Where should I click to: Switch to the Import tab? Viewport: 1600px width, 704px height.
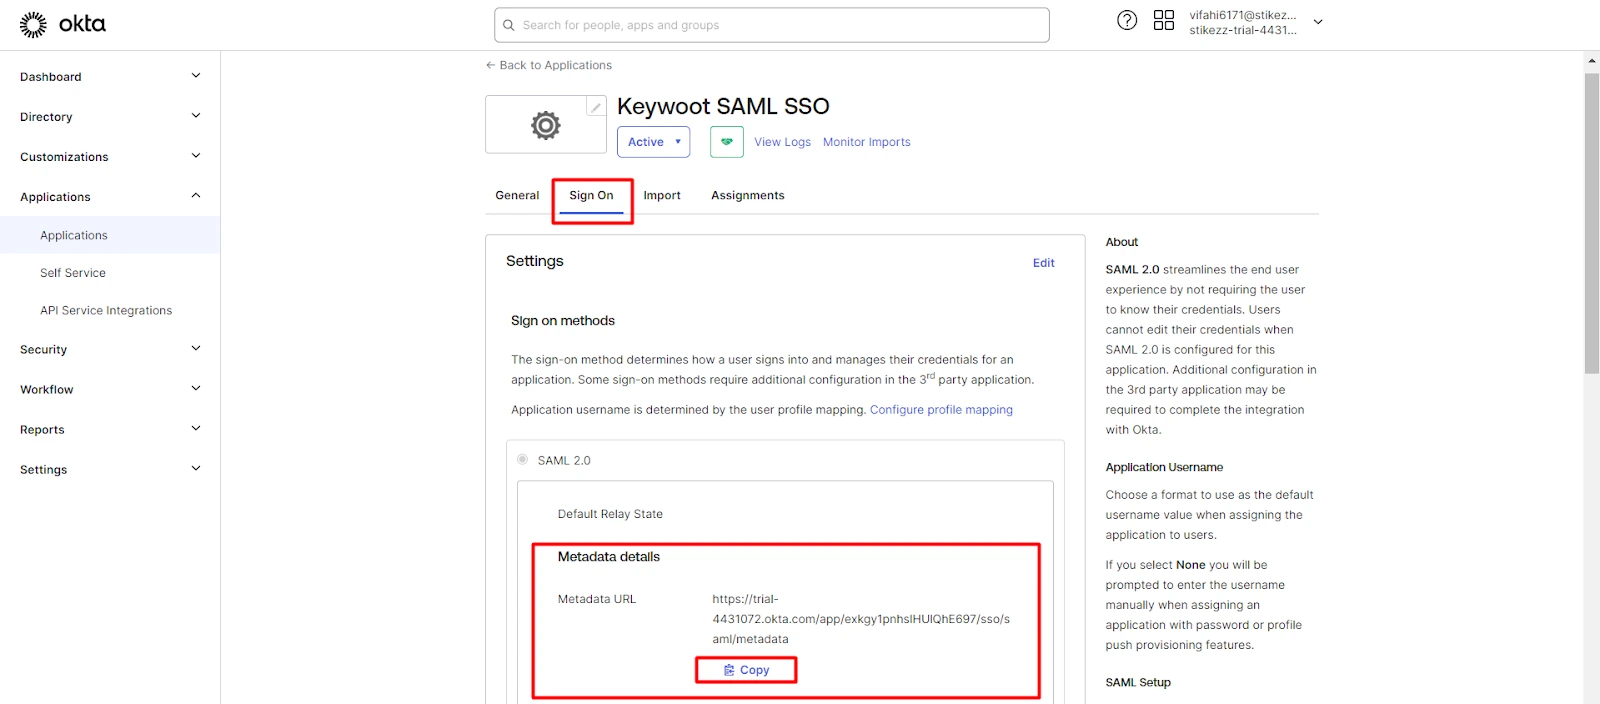pos(662,195)
